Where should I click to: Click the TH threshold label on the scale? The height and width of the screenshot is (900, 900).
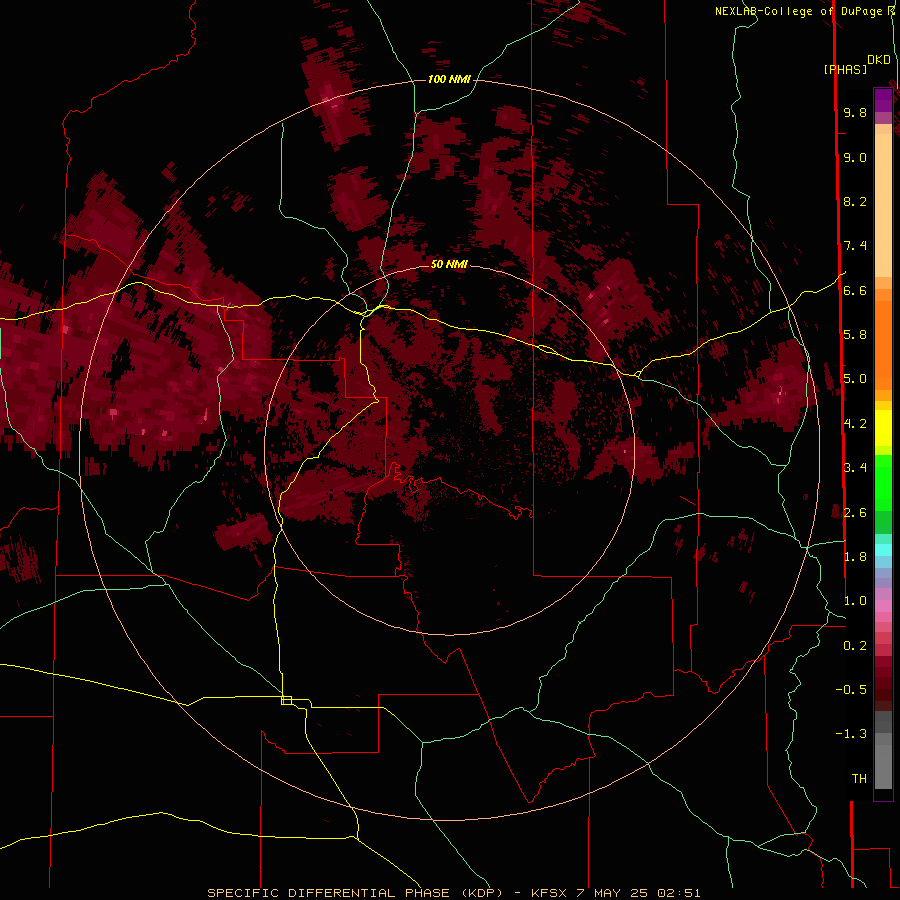pos(859,778)
